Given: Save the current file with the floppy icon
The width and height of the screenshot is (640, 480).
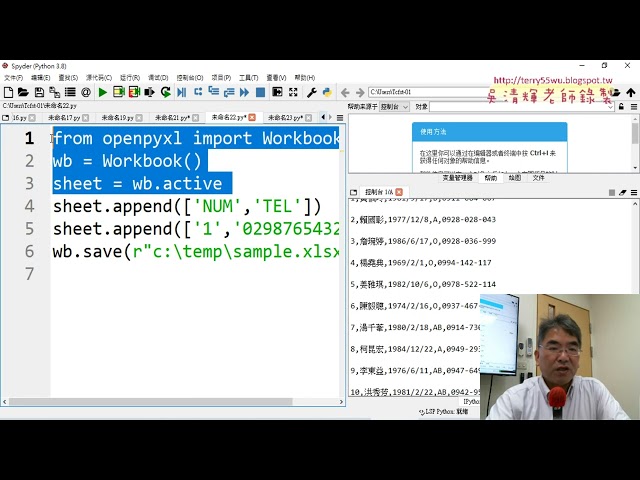Looking at the screenshot, I should [39, 93].
